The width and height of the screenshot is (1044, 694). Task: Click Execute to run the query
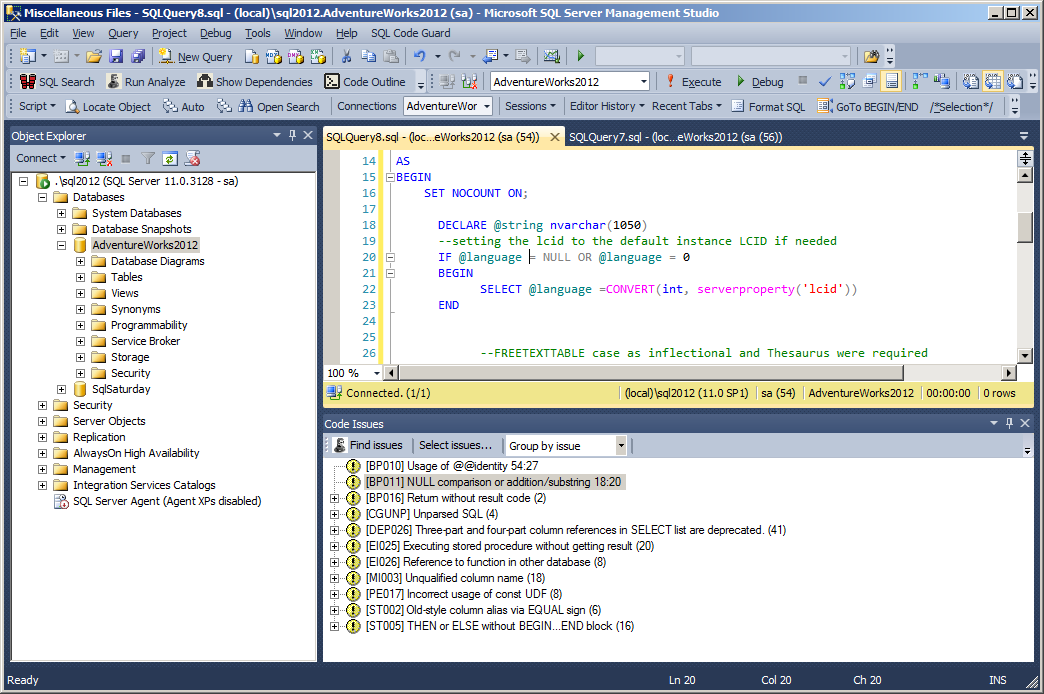pyautogui.click(x=693, y=82)
